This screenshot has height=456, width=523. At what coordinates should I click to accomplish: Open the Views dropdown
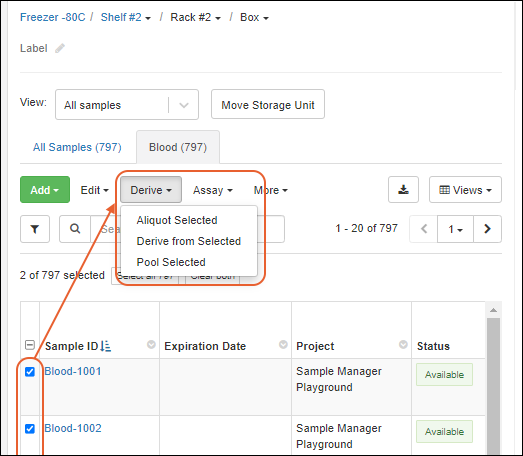(x=465, y=189)
